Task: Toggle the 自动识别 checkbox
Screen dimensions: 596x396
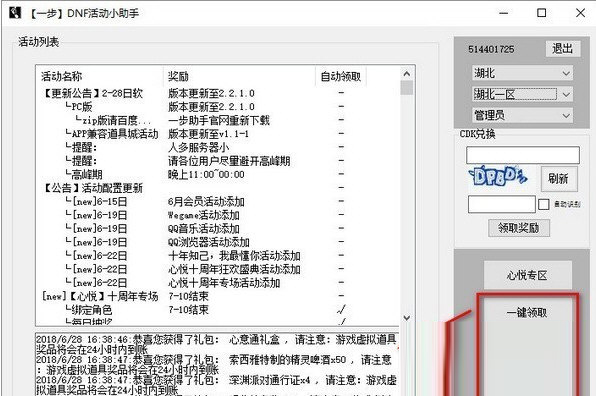Action: coord(544,204)
